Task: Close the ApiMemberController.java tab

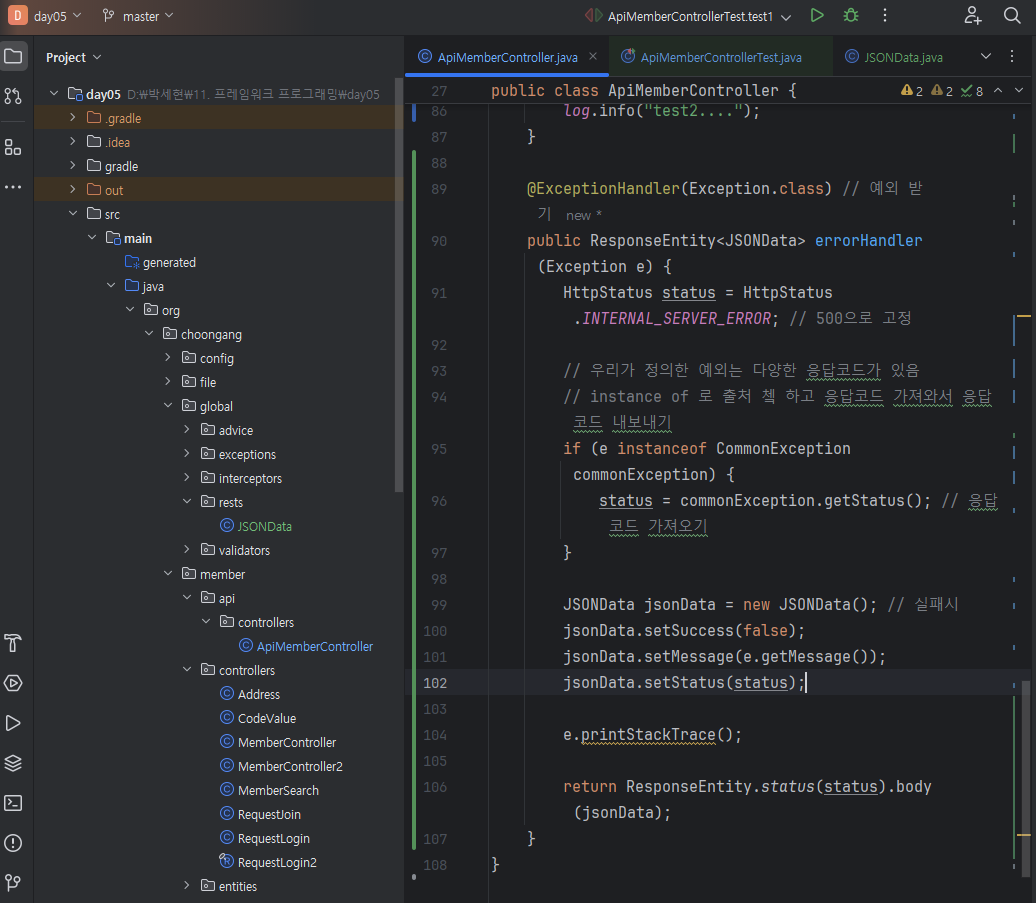Action: coord(593,57)
